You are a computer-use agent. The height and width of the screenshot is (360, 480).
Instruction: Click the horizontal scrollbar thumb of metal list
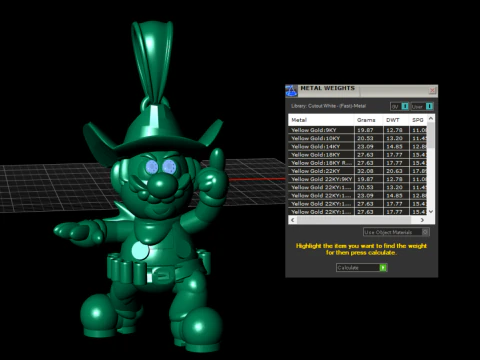[x=354, y=220]
